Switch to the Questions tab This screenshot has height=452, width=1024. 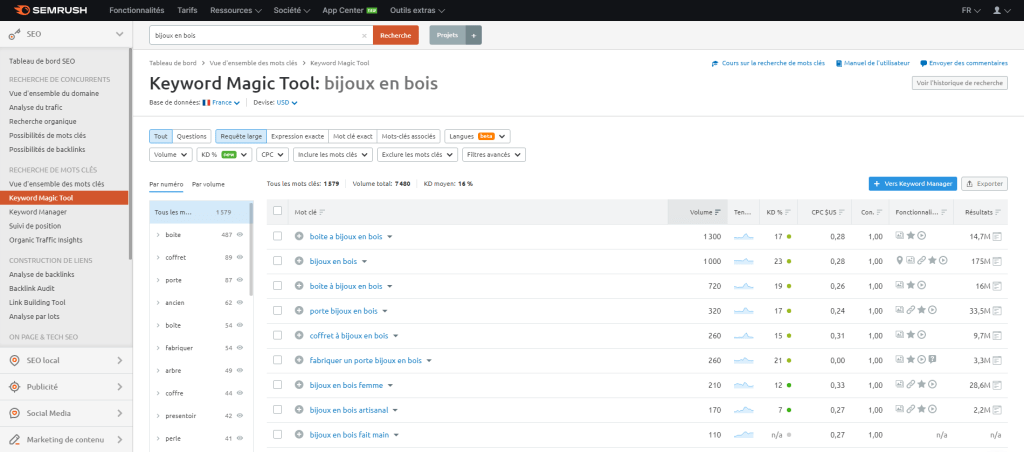coord(191,136)
